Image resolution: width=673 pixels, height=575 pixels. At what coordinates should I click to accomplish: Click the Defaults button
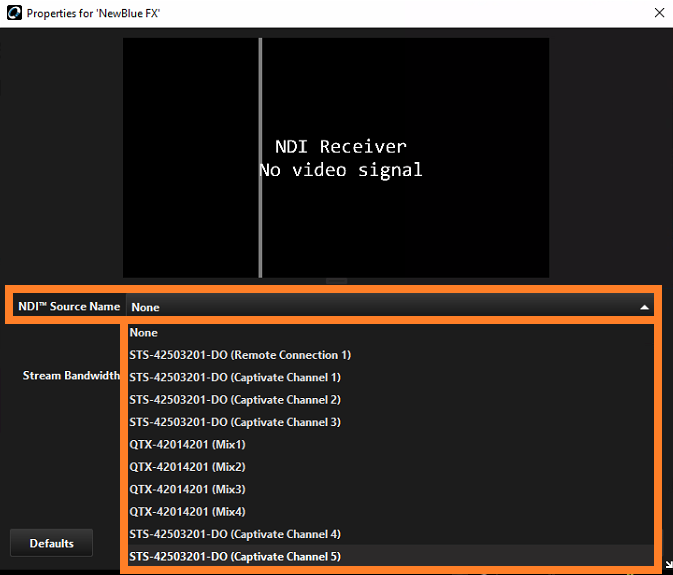52,543
